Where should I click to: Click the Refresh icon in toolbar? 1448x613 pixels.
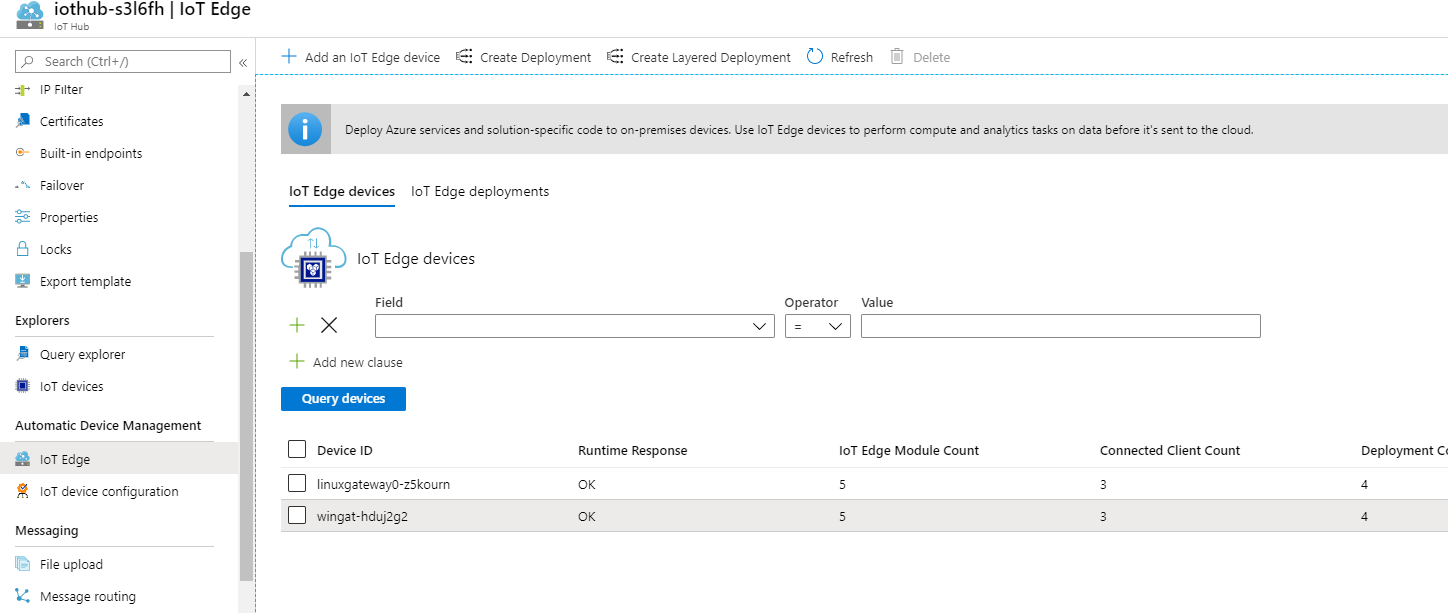coord(815,57)
